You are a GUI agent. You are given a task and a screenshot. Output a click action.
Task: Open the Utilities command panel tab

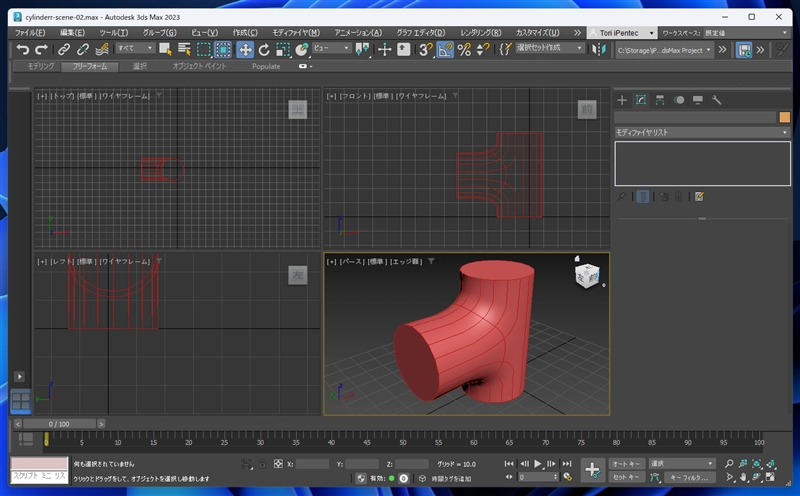click(716, 100)
